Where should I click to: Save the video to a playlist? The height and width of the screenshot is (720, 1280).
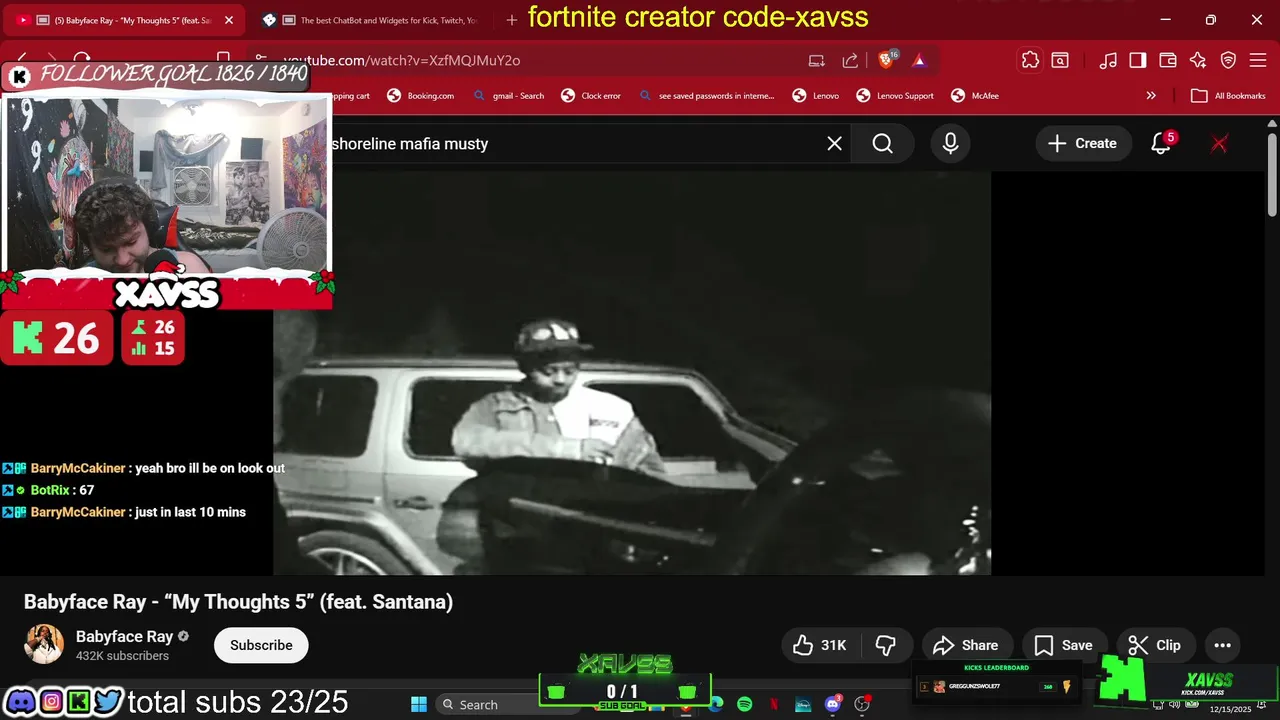pyautogui.click(x=1063, y=645)
